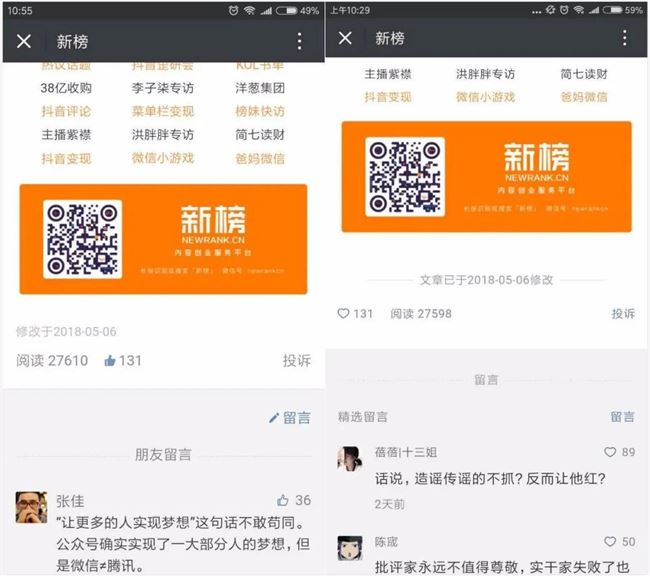Tap the 新榜 title in left header
Image resolution: width=650 pixels, height=576 pixels.
click(x=73, y=41)
